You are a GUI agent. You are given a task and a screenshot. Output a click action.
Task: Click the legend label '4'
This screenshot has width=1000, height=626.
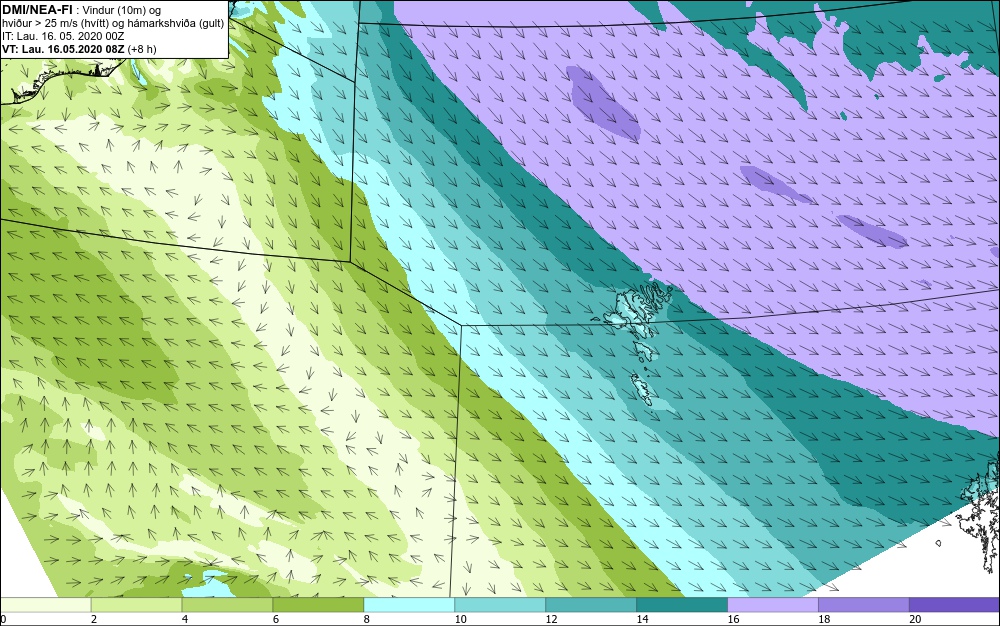coord(184,619)
